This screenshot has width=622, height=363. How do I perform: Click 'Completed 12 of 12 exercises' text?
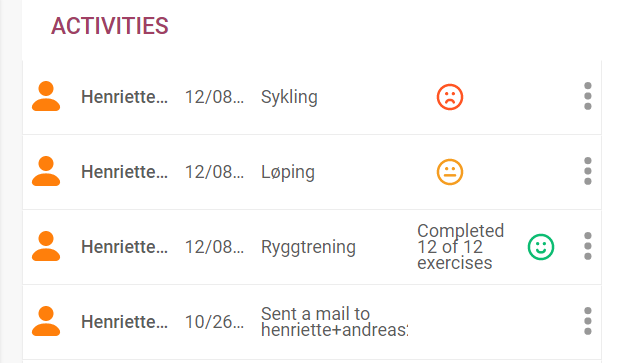461,247
